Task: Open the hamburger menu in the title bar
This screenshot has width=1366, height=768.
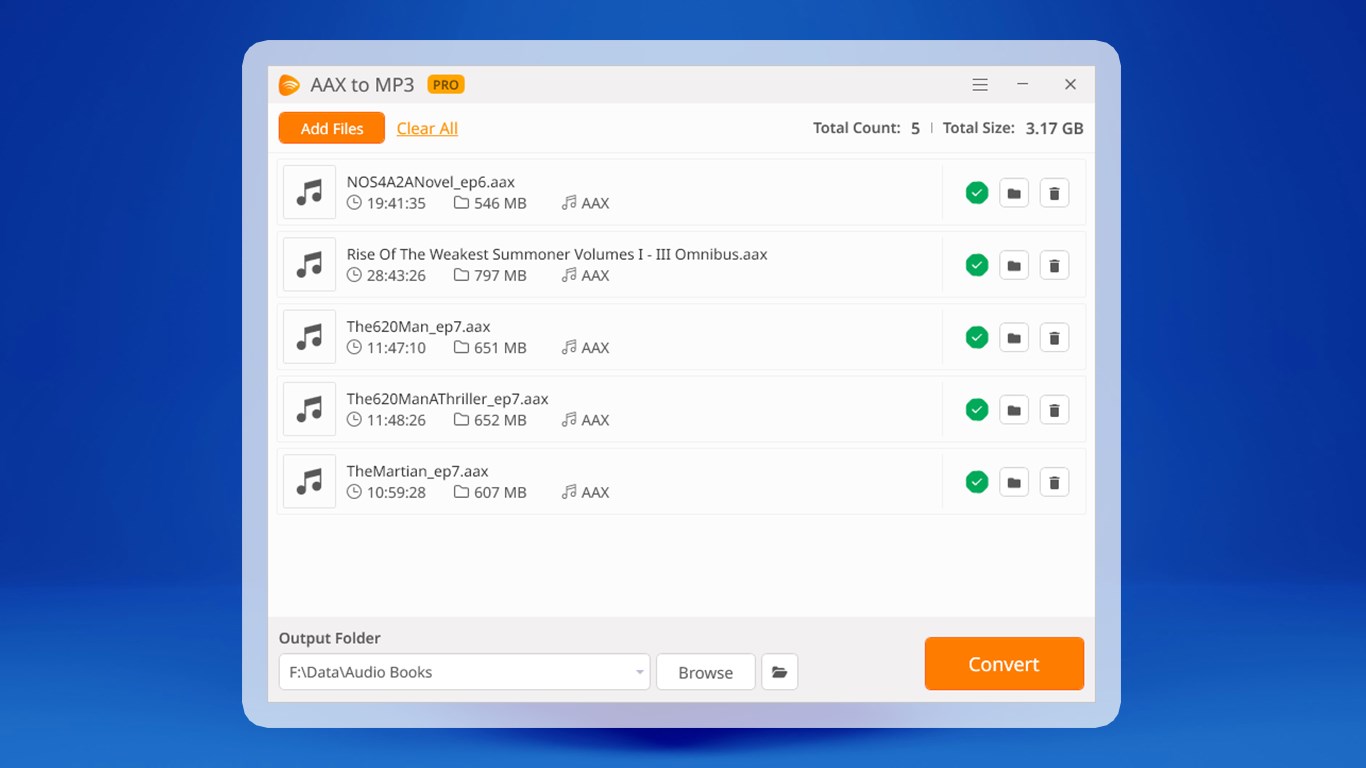Action: click(x=980, y=85)
